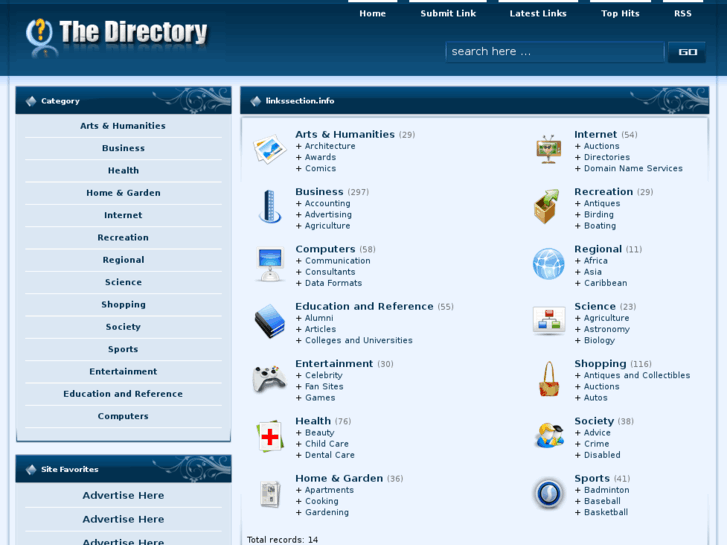Open the Fan Sites subcategory link
Viewport: 727px width, 545px height.
coord(324,386)
